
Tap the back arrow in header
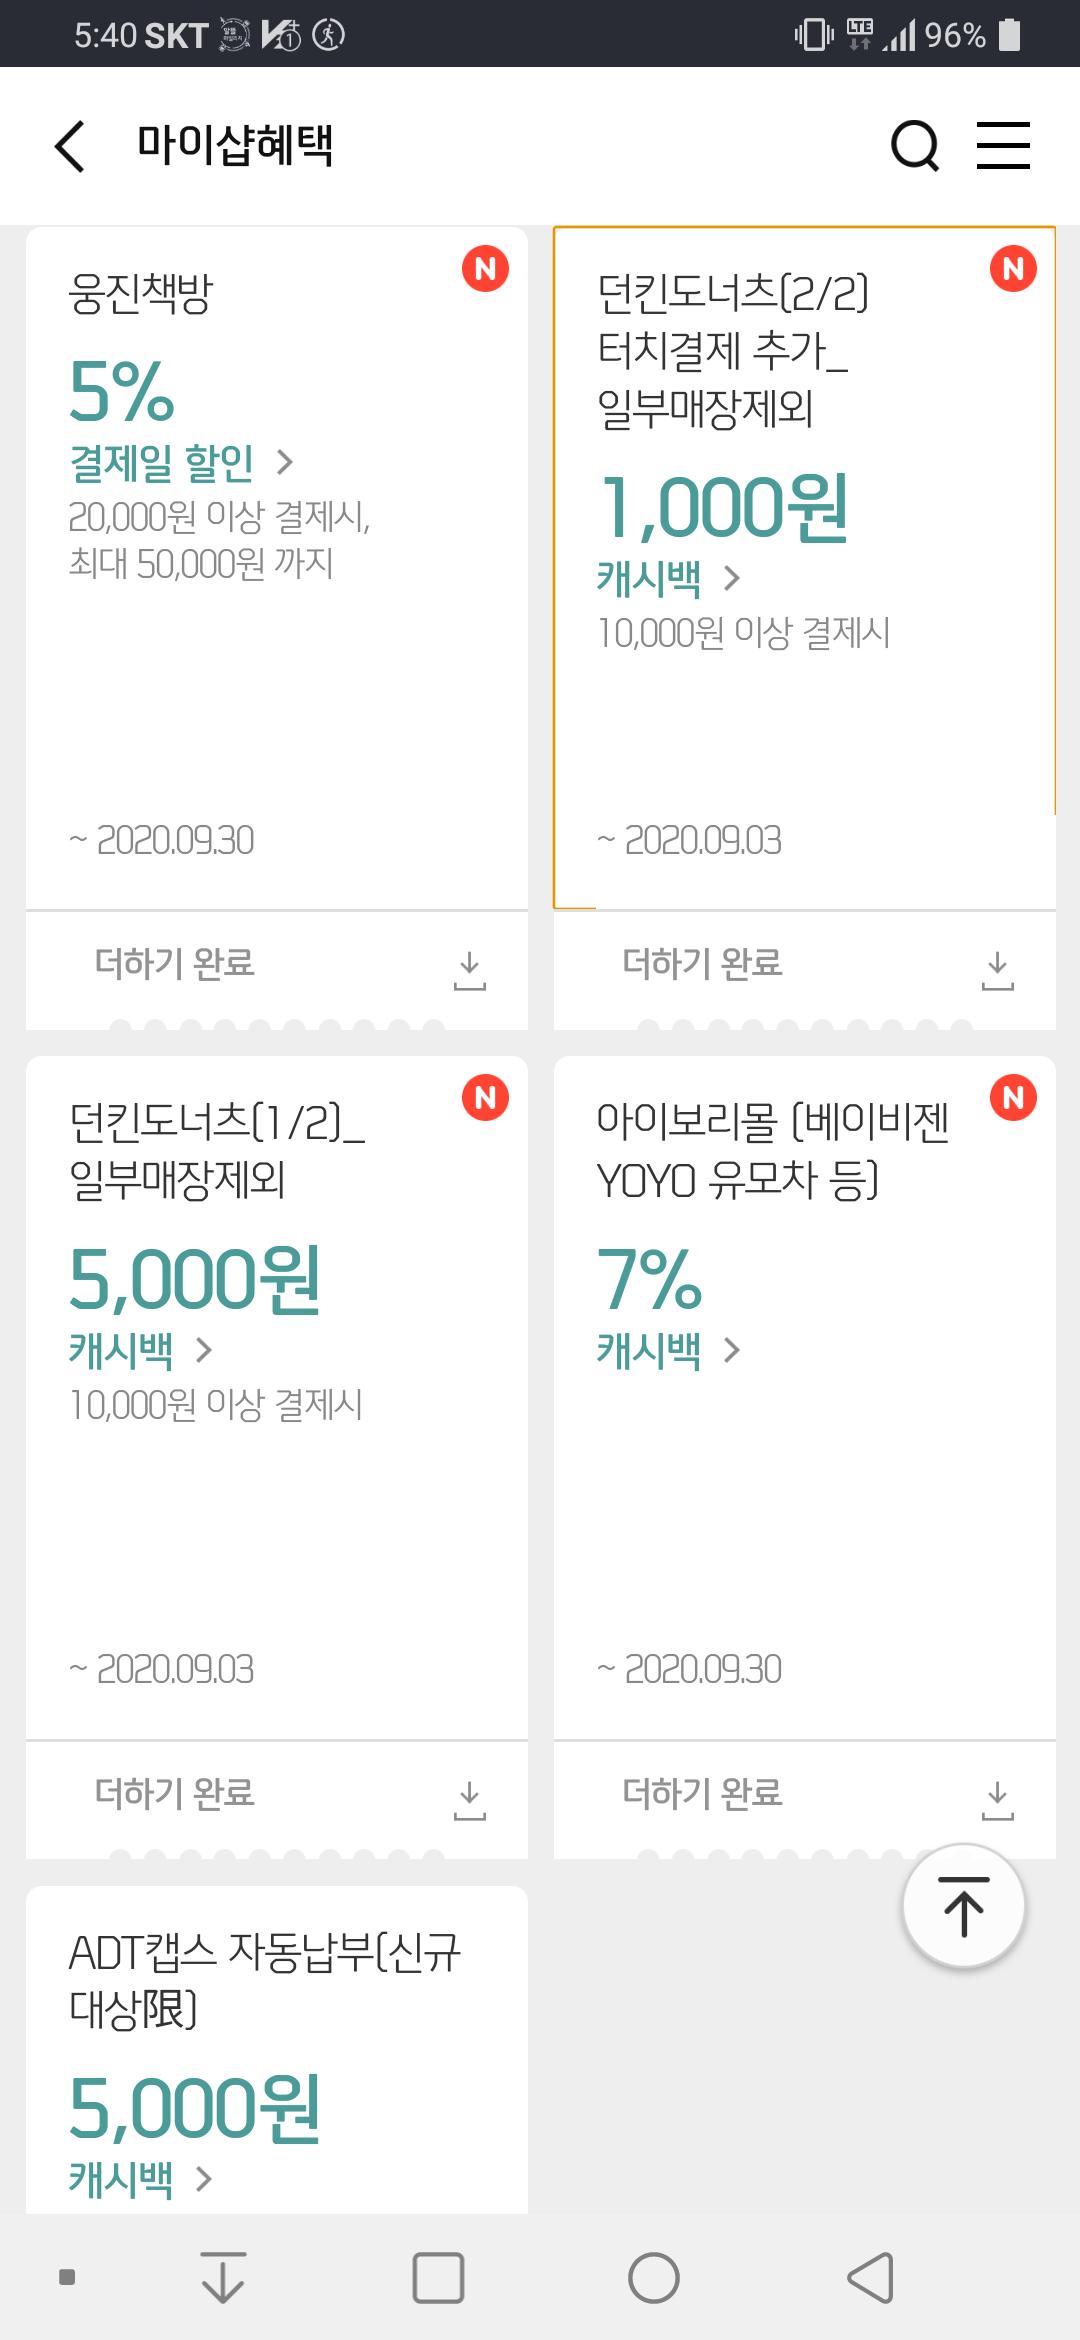coord(70,147)
